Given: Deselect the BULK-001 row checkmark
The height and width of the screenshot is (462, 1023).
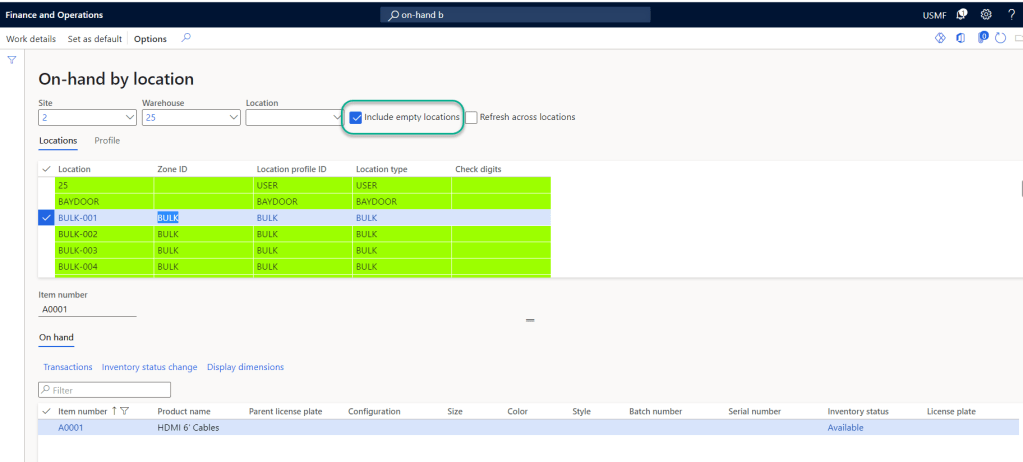Looking at the screenshot, I should (x=46, y=218).
